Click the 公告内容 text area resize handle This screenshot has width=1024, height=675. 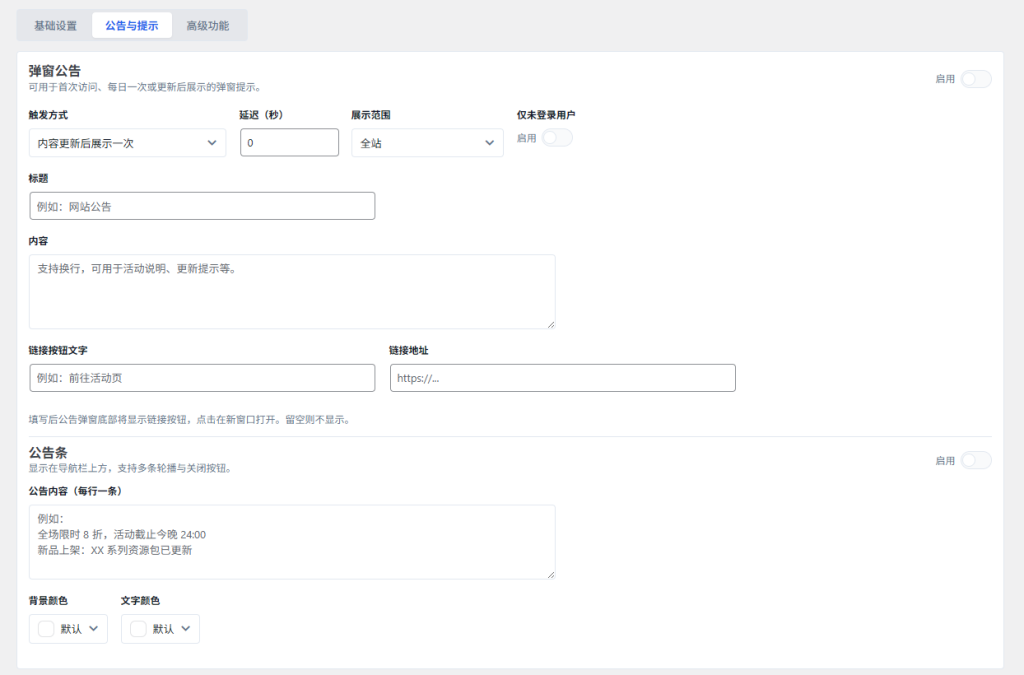pos(550,574)
